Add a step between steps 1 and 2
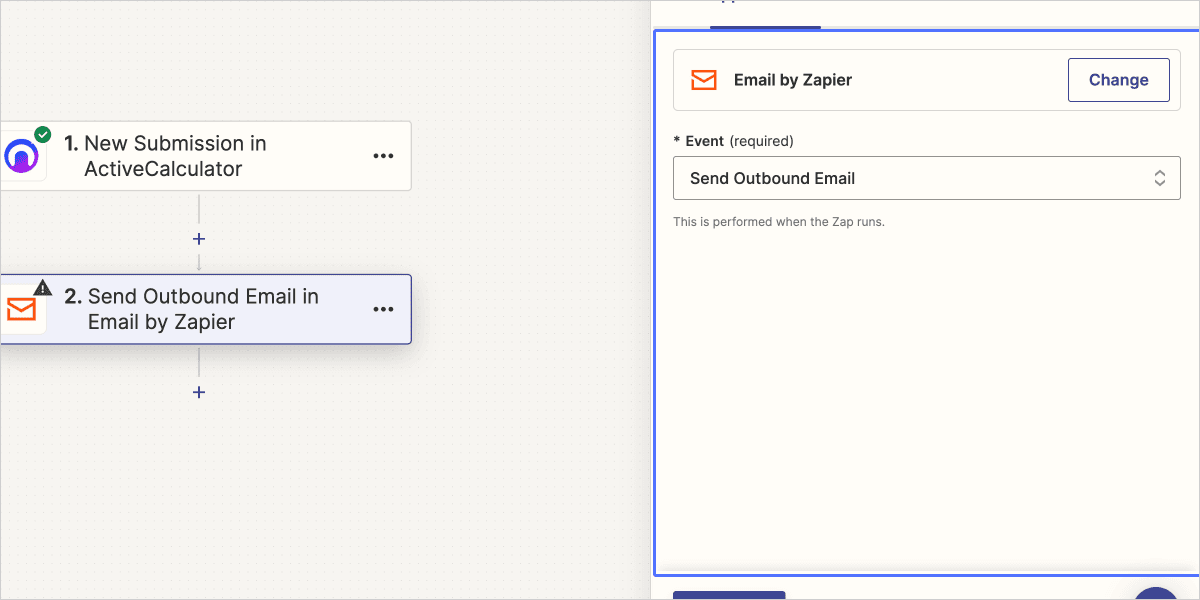The width and height of the screenshot is (1200, 600). [199, 239]
